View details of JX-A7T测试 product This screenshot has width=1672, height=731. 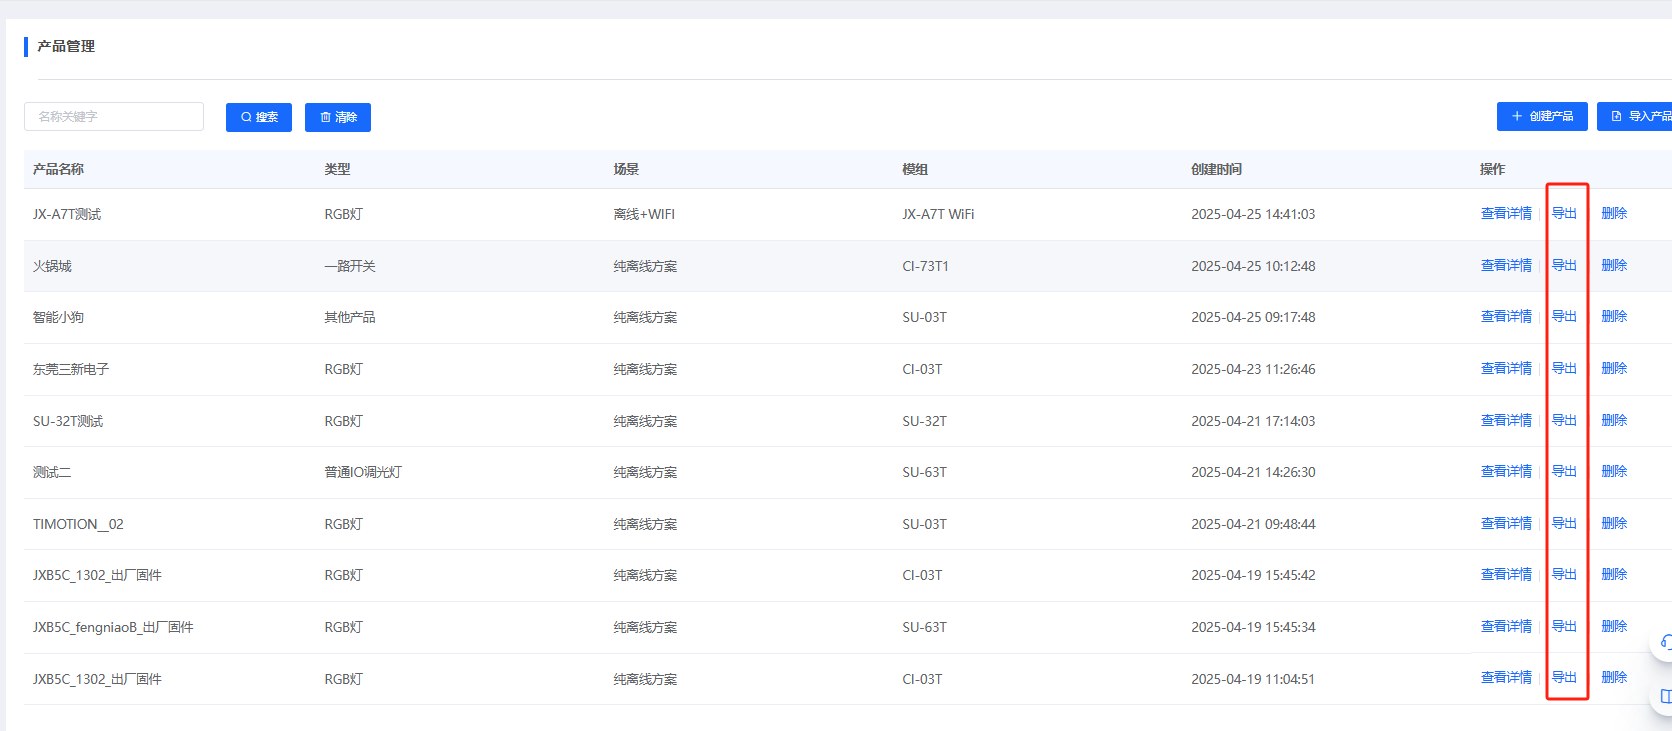[1506, 214]
